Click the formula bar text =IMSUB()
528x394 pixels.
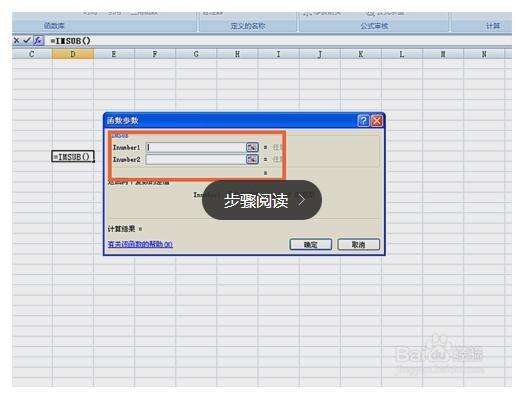point(70,41)
